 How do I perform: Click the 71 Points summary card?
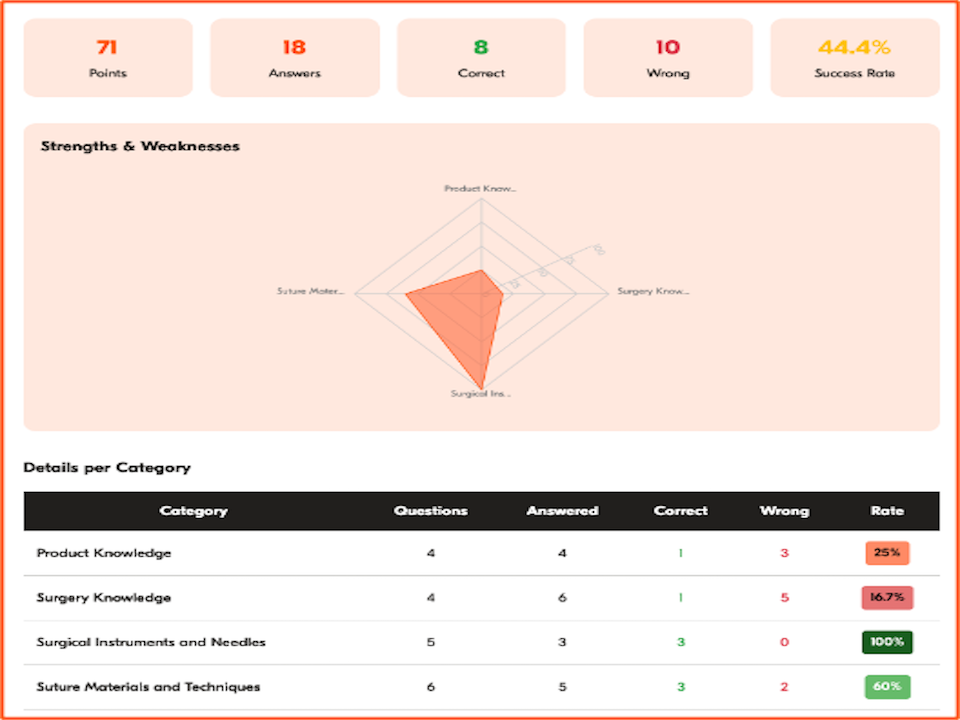pos(108,58)
